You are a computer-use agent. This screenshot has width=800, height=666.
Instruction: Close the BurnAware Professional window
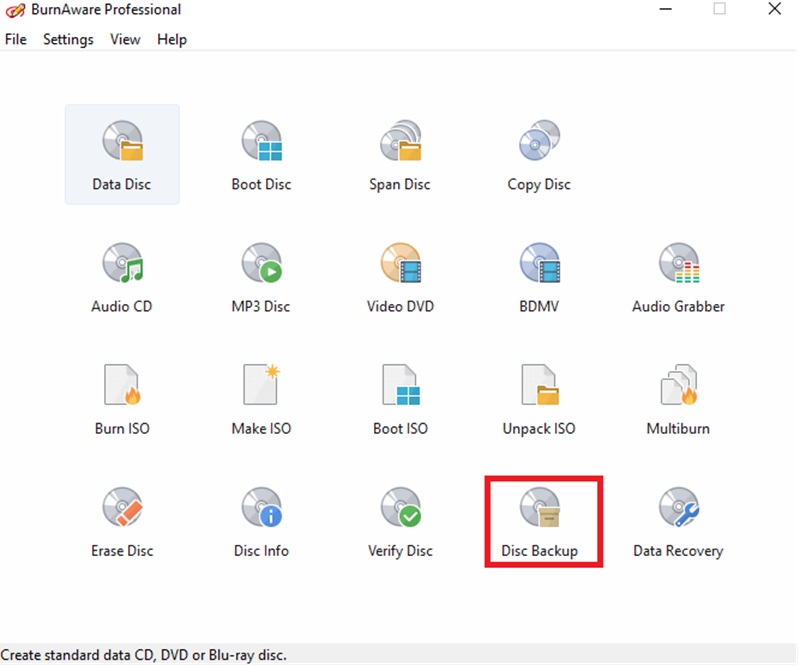click(774, 9)
